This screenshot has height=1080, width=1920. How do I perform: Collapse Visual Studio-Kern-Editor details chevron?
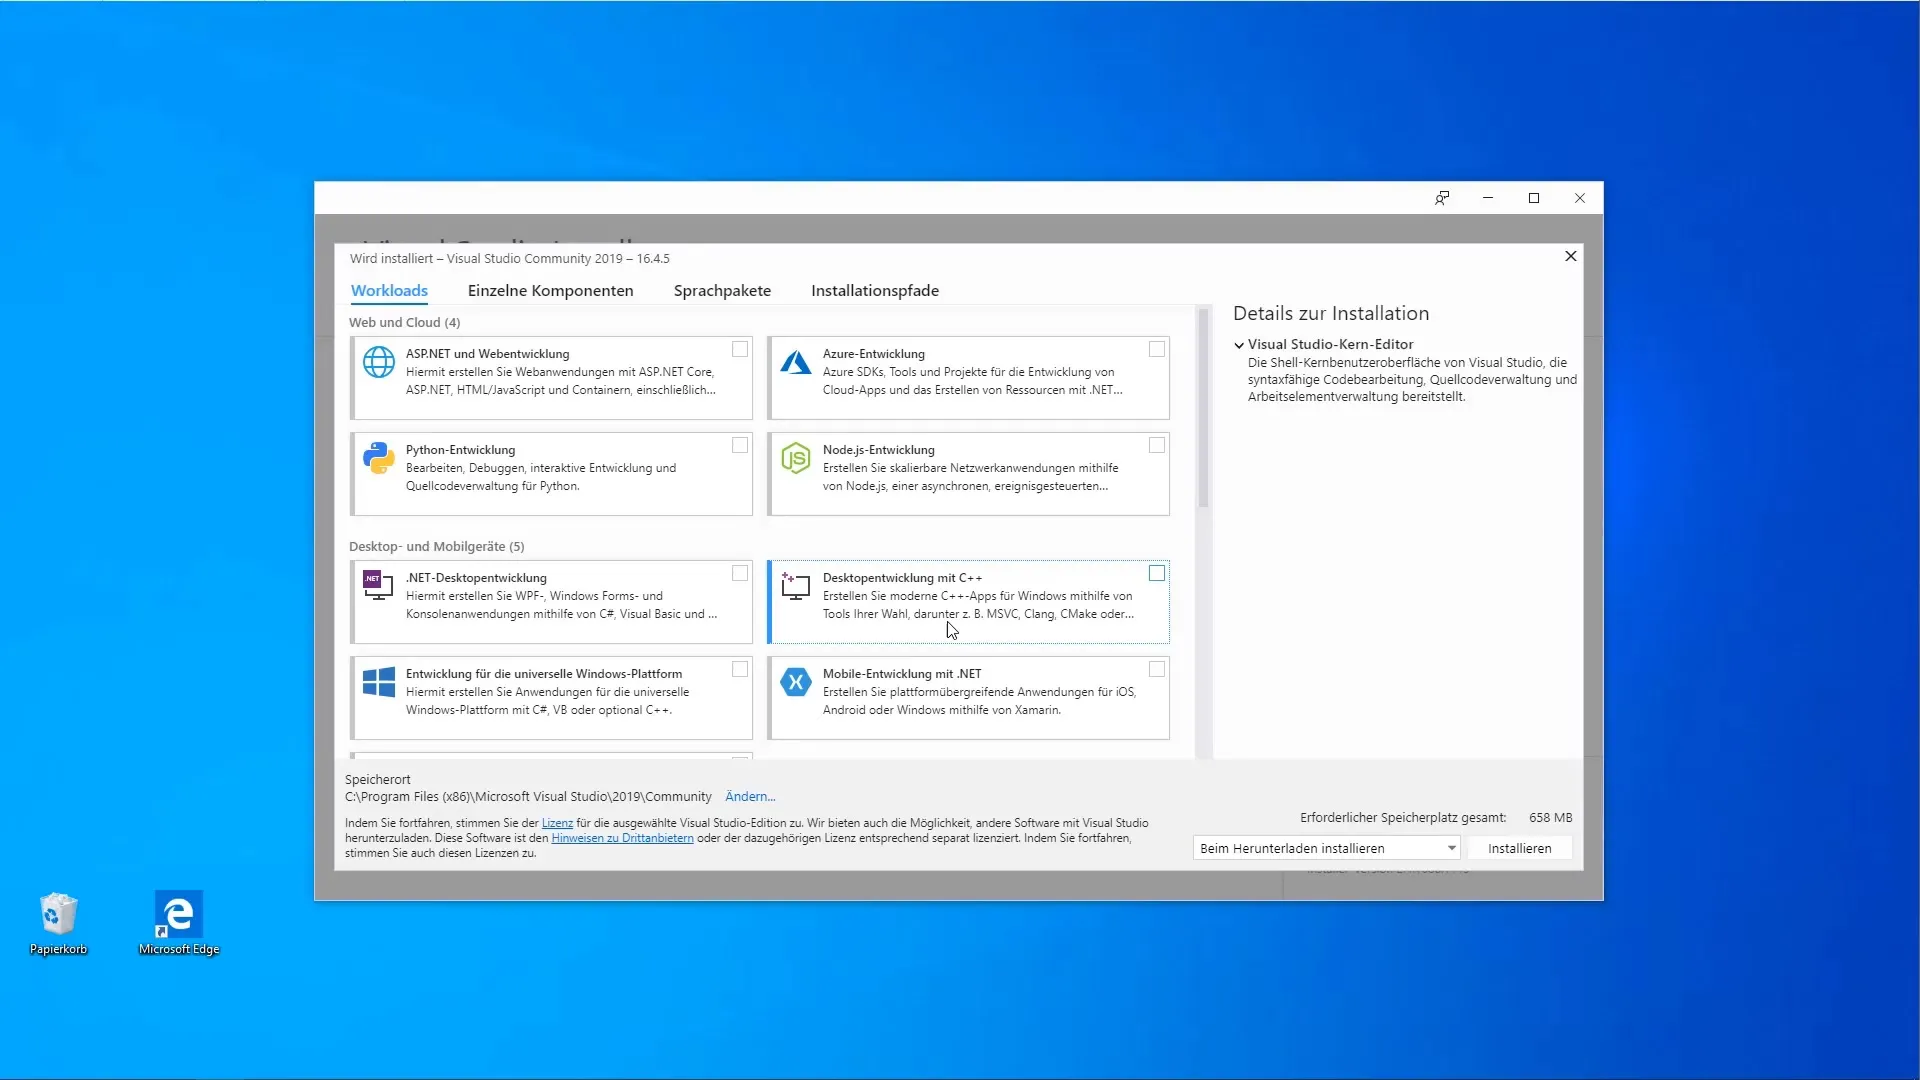1239,345
